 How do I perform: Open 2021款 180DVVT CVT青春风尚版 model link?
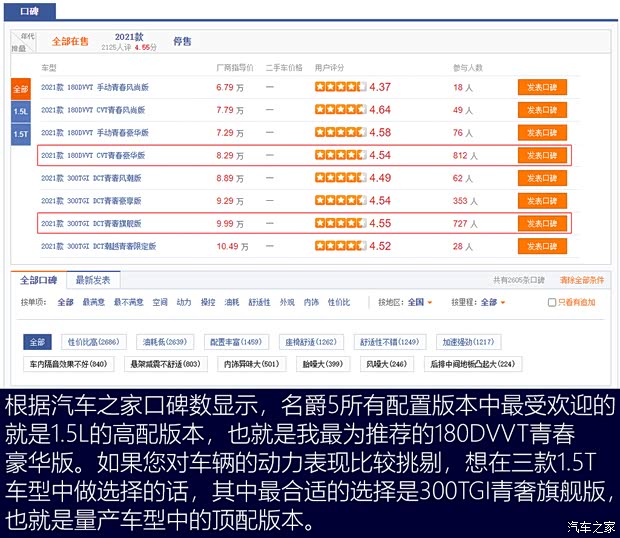coord(93,110)
